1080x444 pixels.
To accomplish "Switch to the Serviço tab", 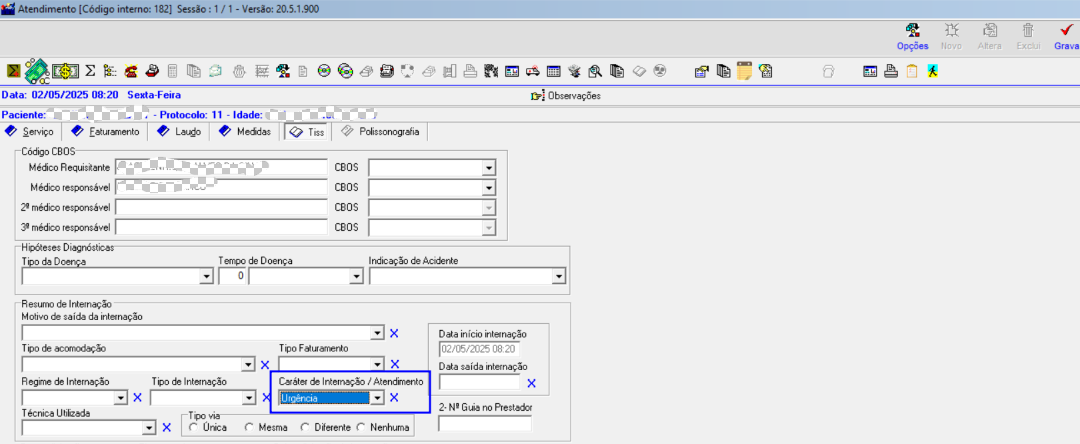I will pos(30,131).
